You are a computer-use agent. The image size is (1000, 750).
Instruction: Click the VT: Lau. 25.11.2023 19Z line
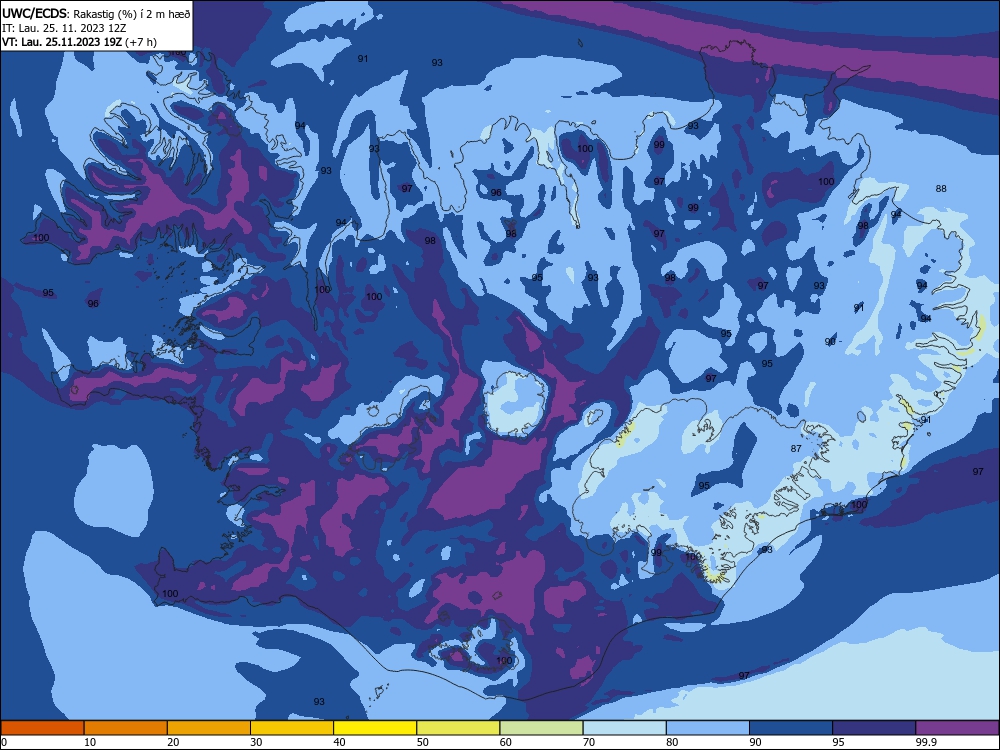pos(79,42)
